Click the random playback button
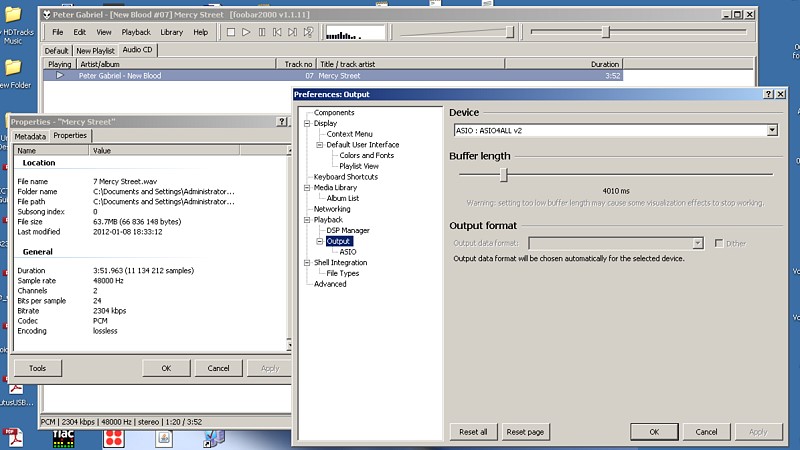The image size is (800, 450). point(308,32)
